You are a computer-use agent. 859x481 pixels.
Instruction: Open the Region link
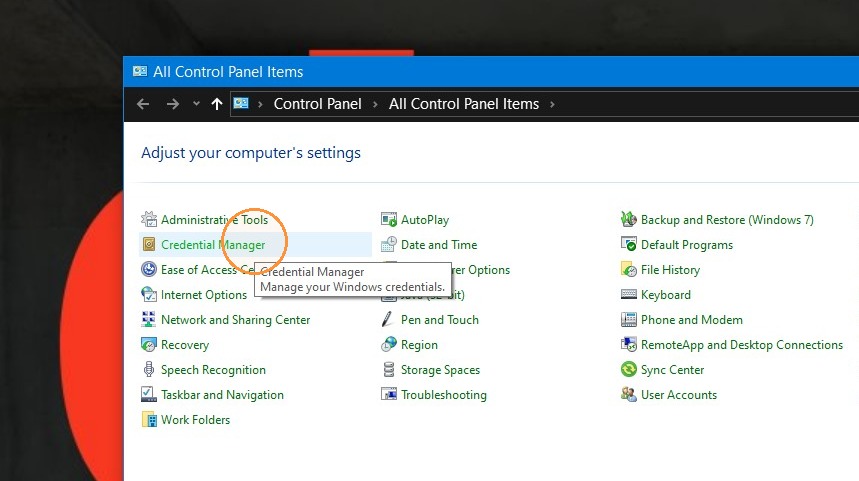[x=419, y=345]
